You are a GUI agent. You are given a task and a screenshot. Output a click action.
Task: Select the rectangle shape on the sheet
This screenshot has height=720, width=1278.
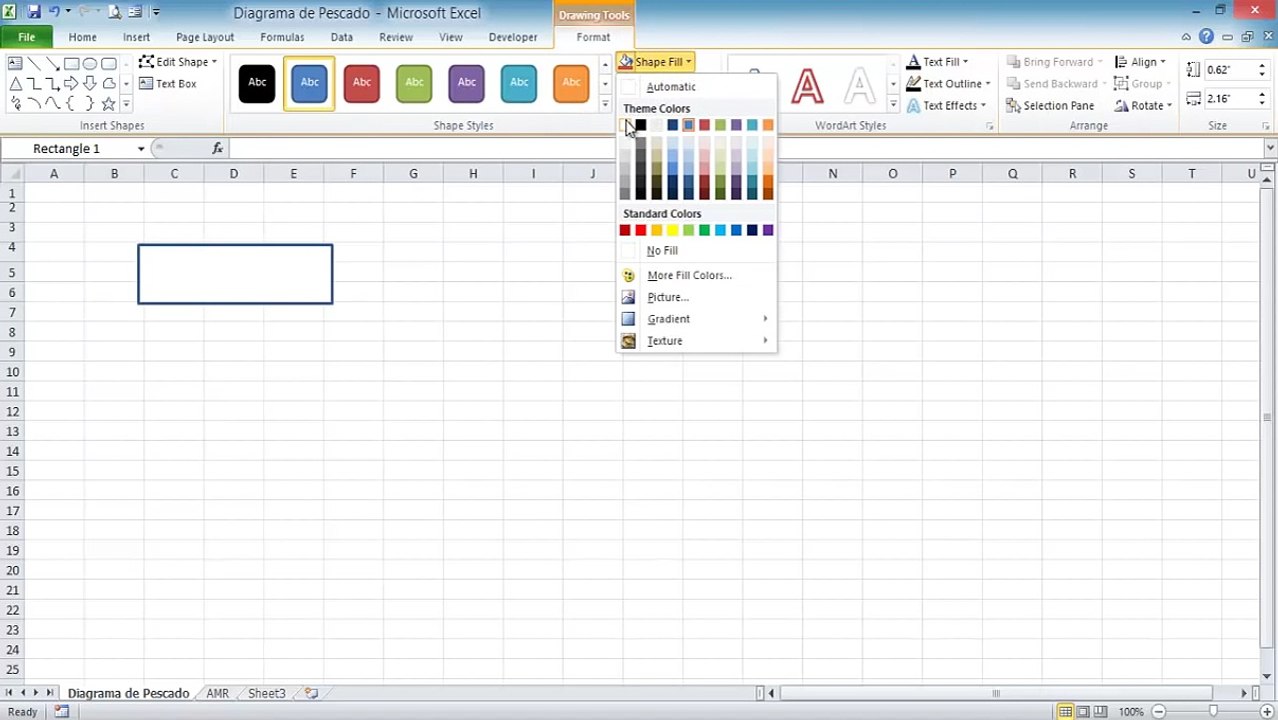tap(235, 274)
